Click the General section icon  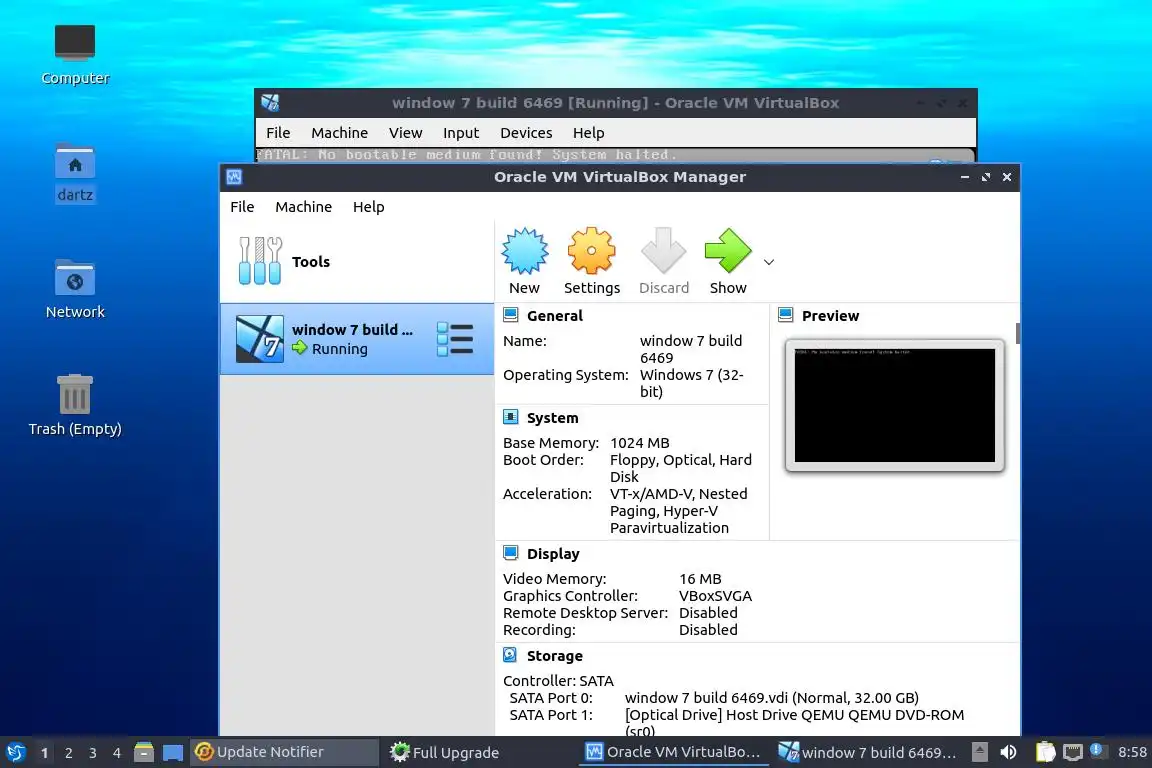511,315
